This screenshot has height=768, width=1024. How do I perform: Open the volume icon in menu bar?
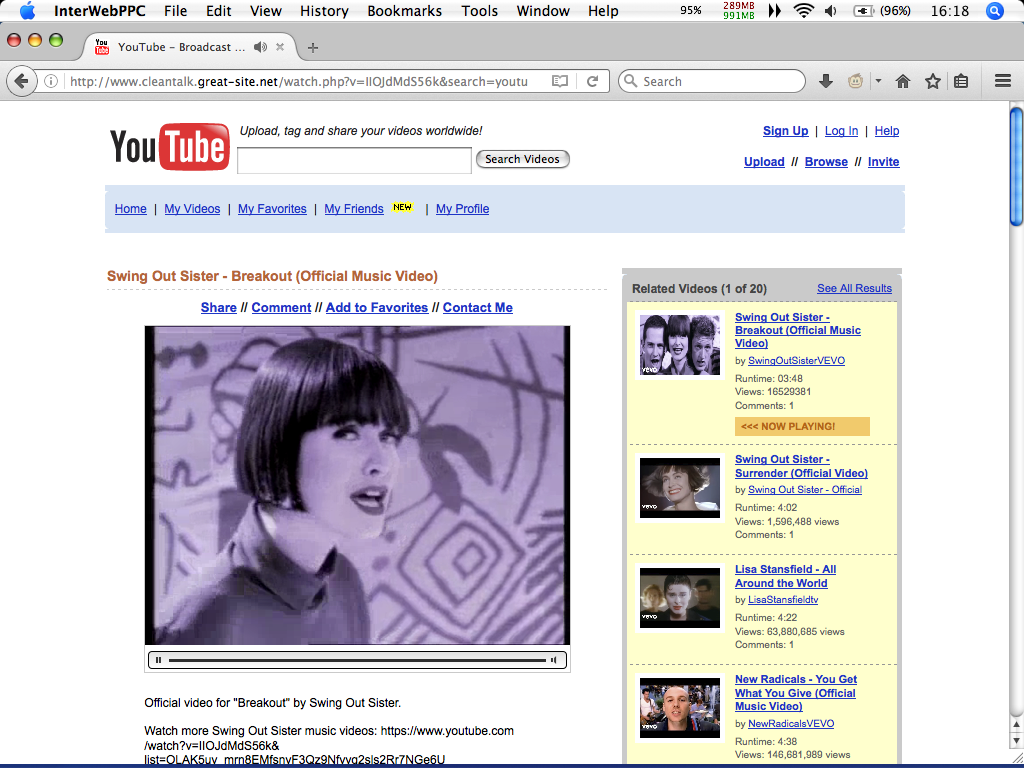(x=831, y=10)
